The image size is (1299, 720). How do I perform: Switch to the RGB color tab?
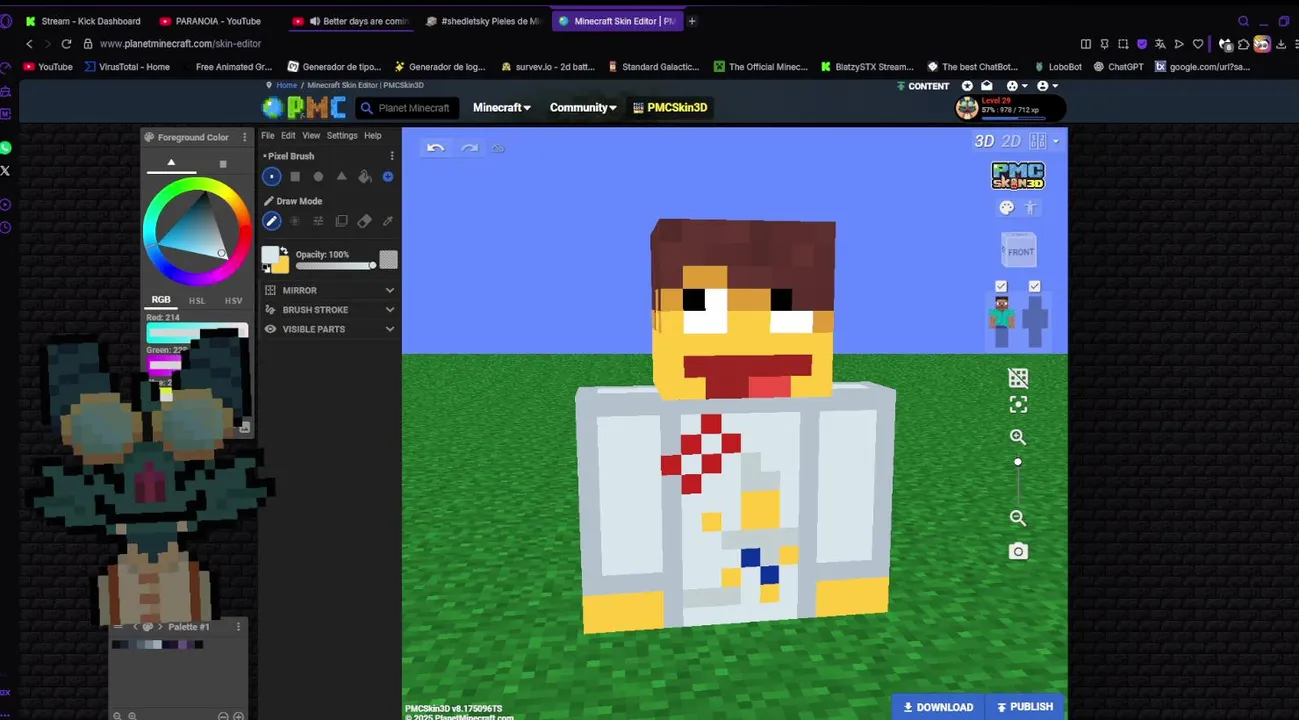pos(161,300)
